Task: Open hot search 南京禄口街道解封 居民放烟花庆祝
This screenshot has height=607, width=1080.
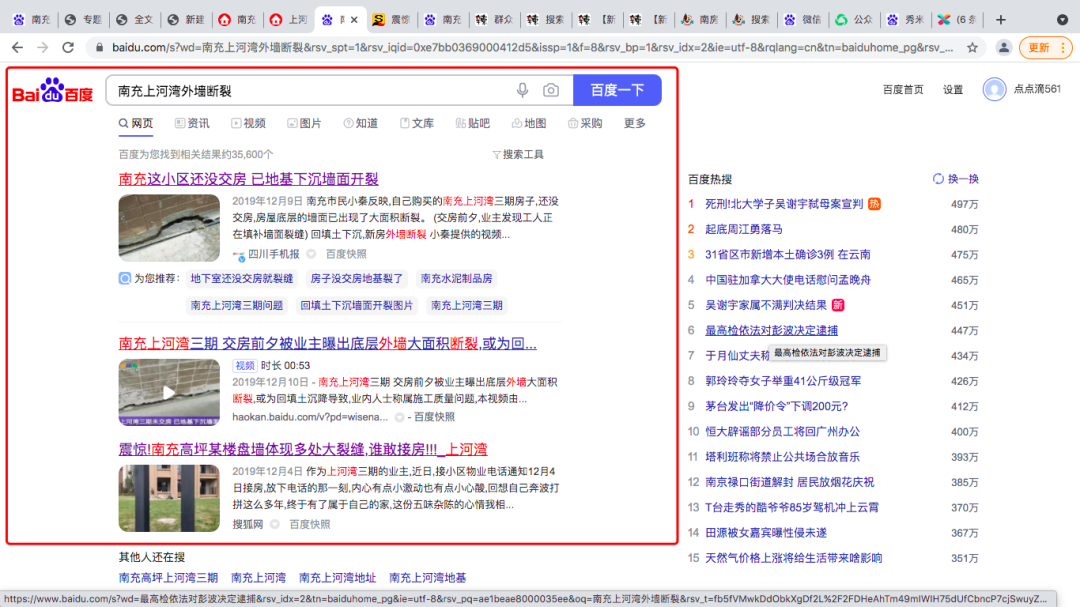Action: tap(789, 482)
